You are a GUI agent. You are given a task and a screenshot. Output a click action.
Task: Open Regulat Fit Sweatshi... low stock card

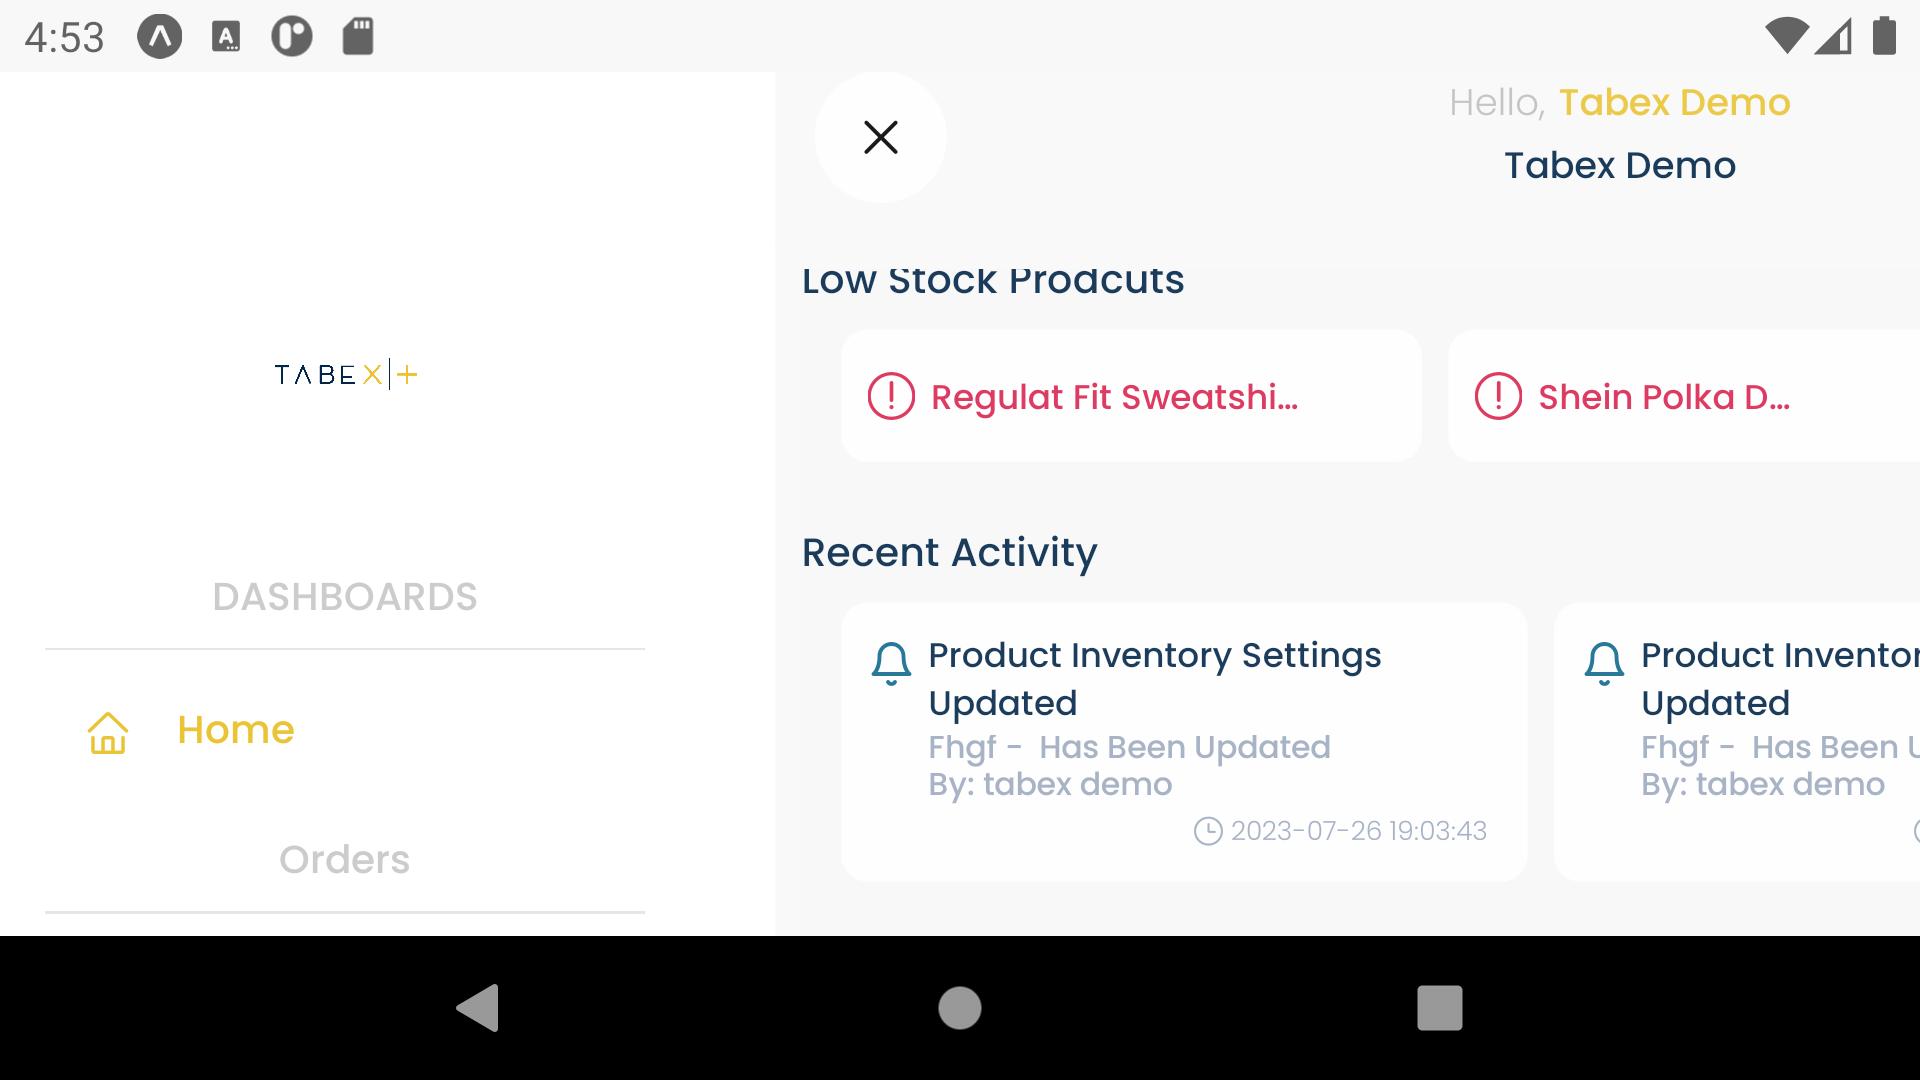pos(1131,396)
